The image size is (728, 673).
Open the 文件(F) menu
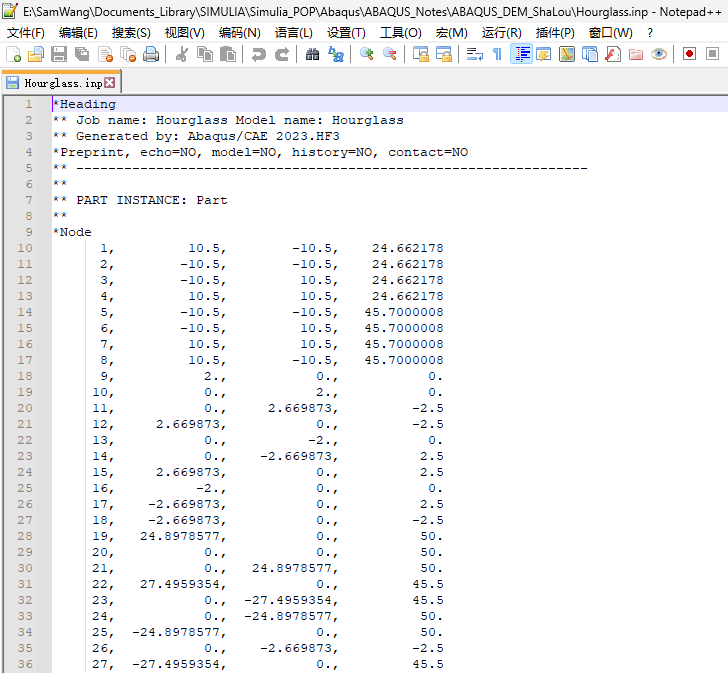tap(26, 33)
